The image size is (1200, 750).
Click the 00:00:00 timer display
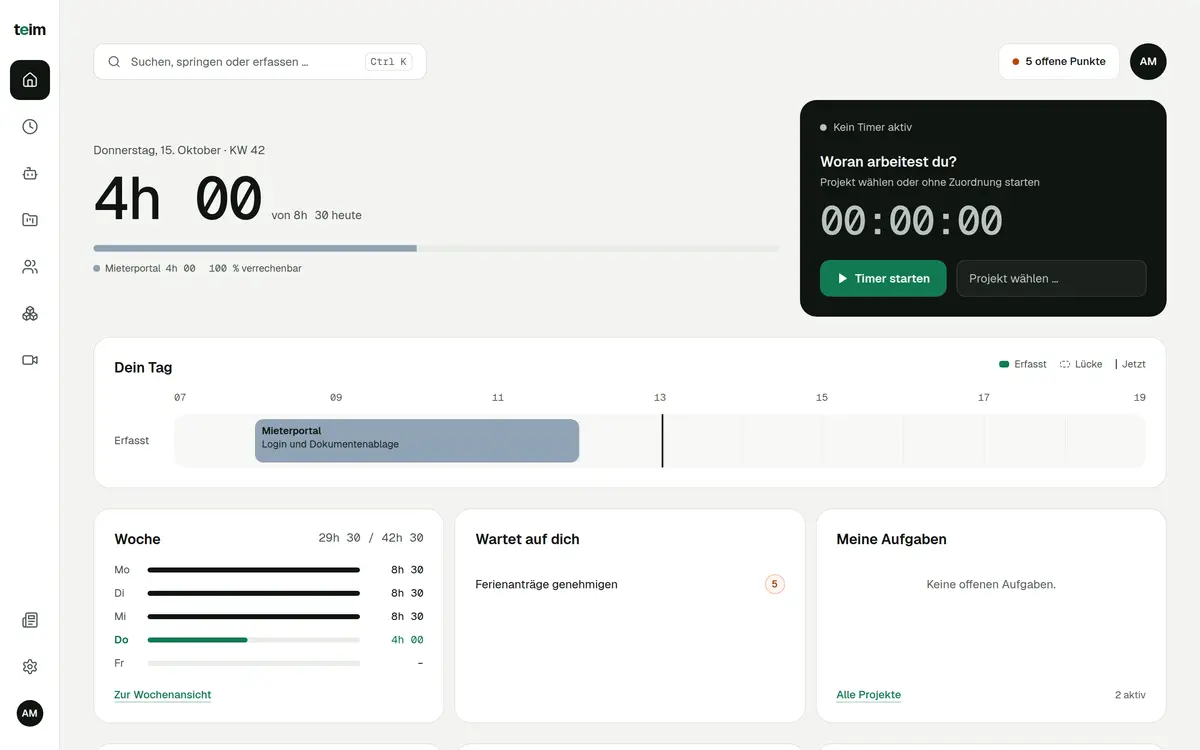911,221
